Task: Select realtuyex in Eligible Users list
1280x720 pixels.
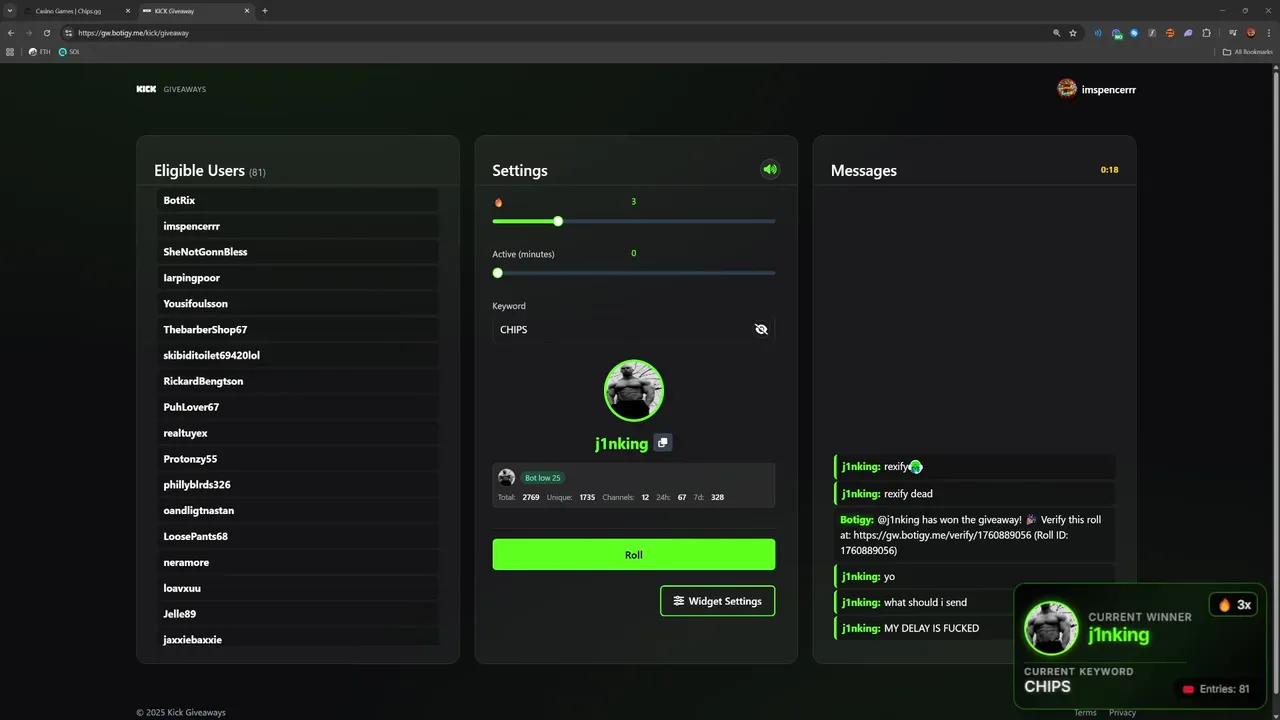Action: pos(297,433)
